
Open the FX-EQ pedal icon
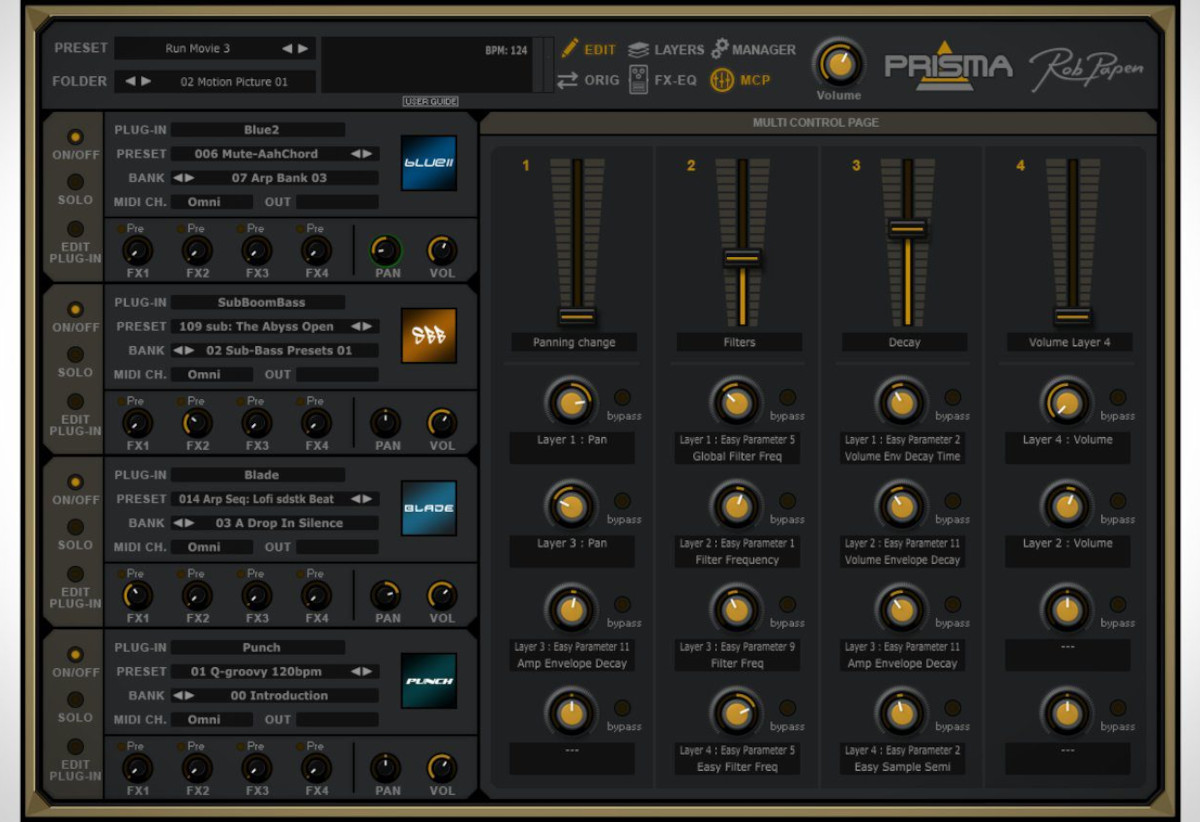point(638,80)
